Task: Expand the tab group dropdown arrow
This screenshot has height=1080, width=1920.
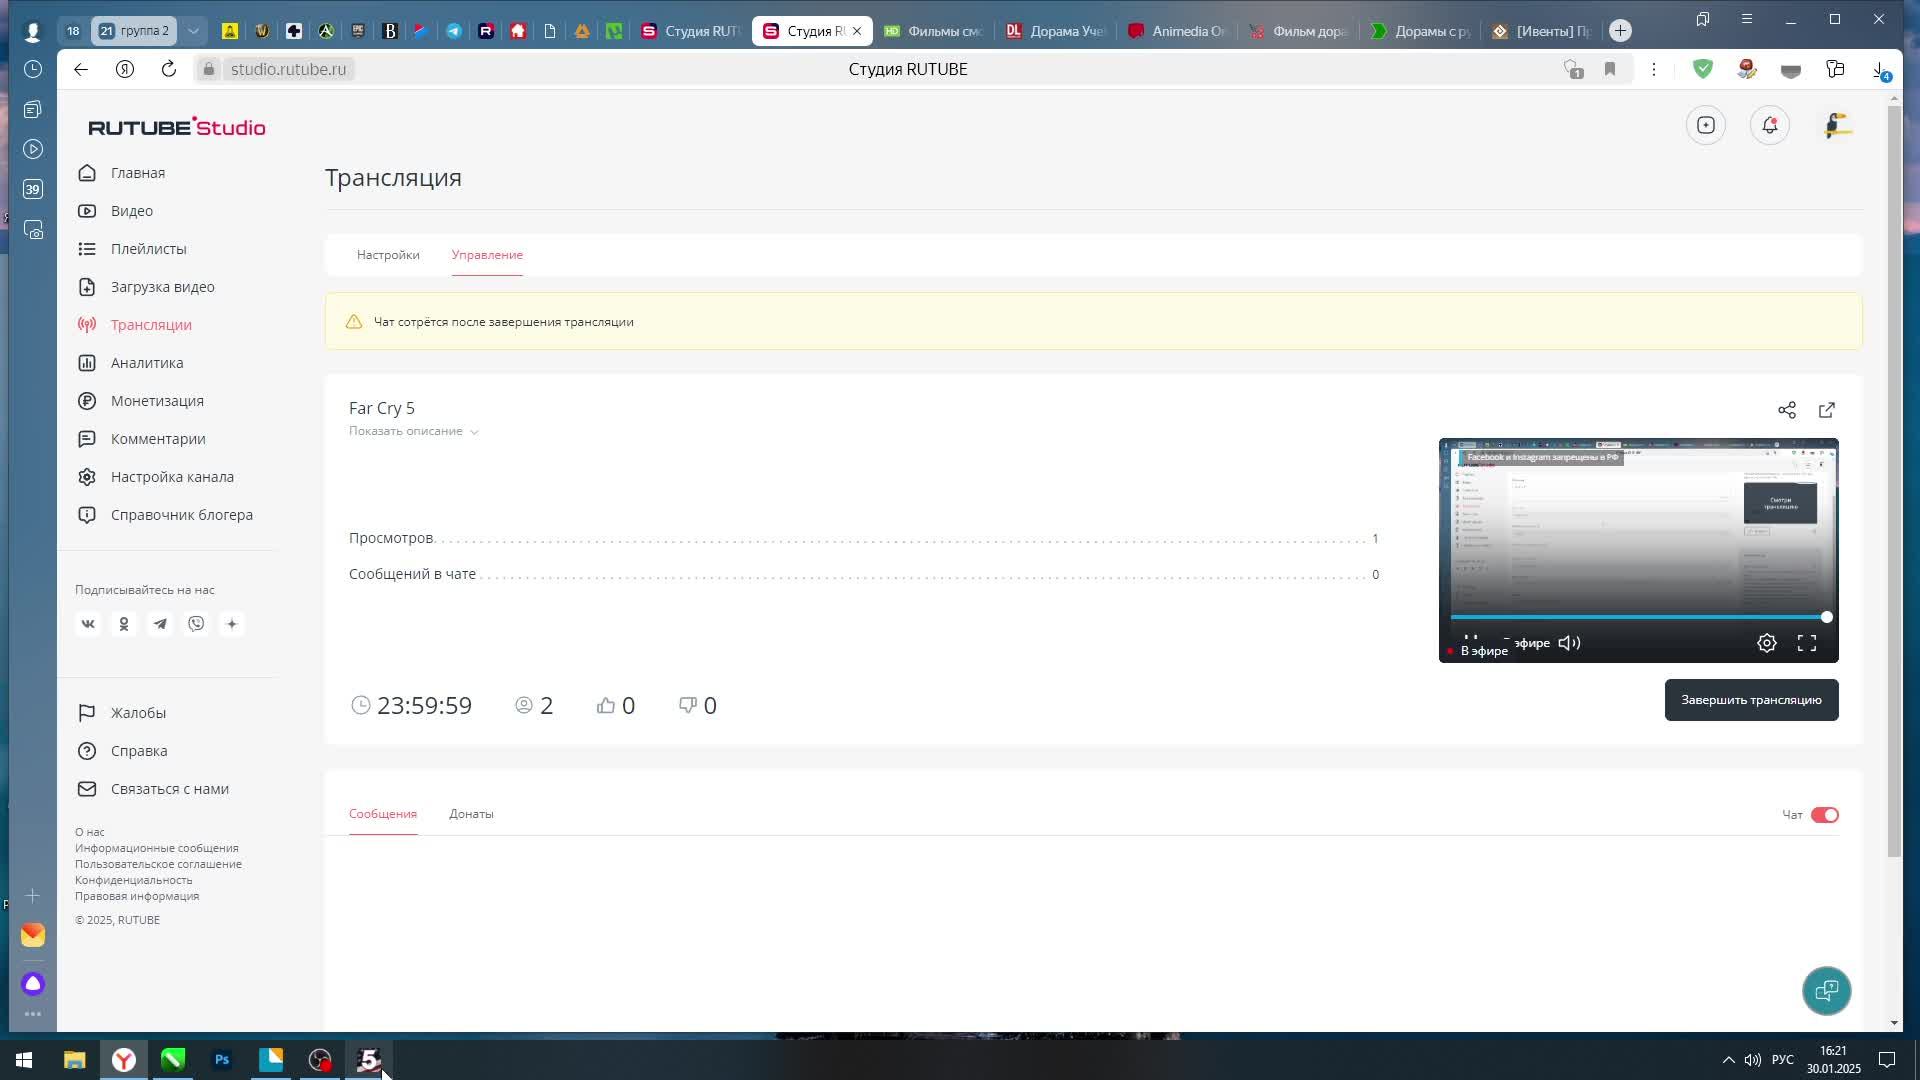Action: point(194,31)
